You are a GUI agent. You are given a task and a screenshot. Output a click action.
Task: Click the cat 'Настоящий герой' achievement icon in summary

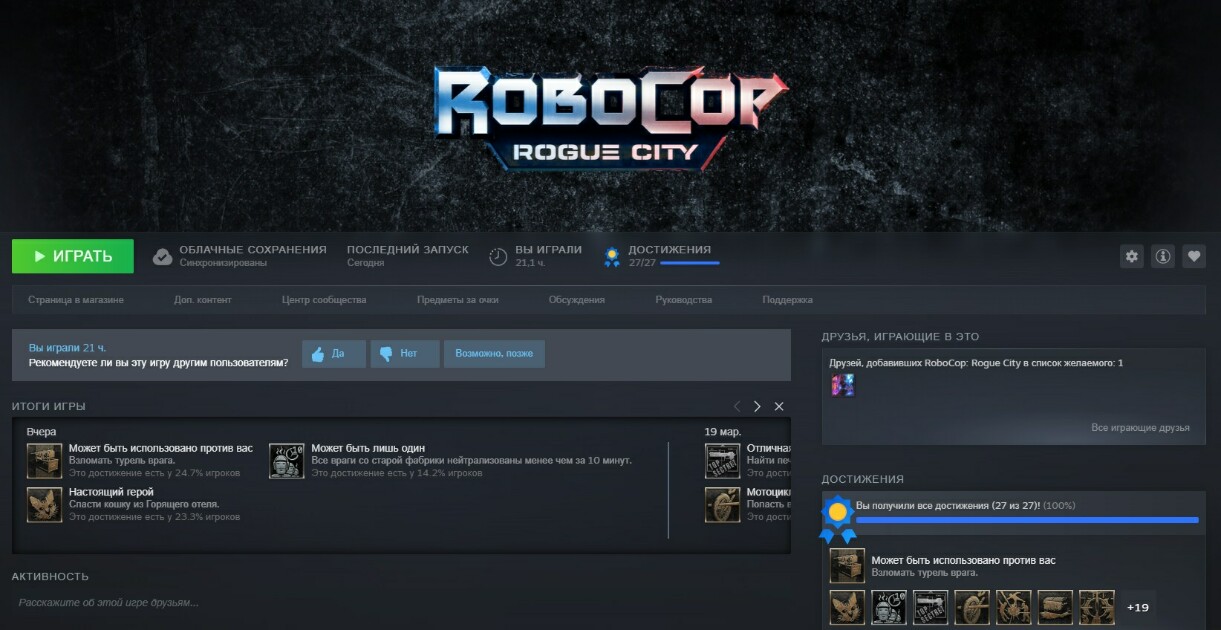pos(44,505)
